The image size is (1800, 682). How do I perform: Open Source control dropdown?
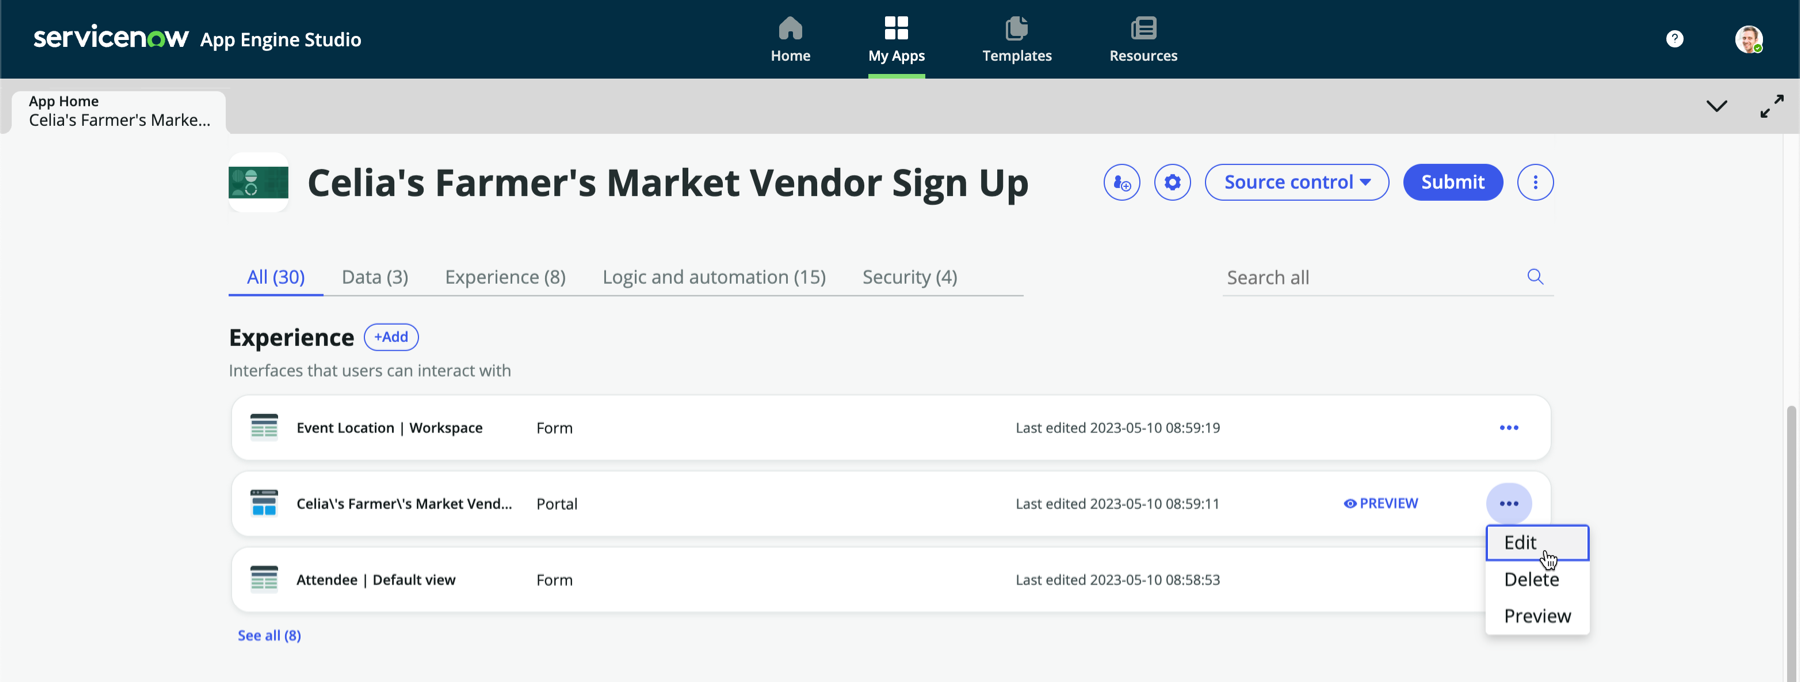coord(1296,182)
